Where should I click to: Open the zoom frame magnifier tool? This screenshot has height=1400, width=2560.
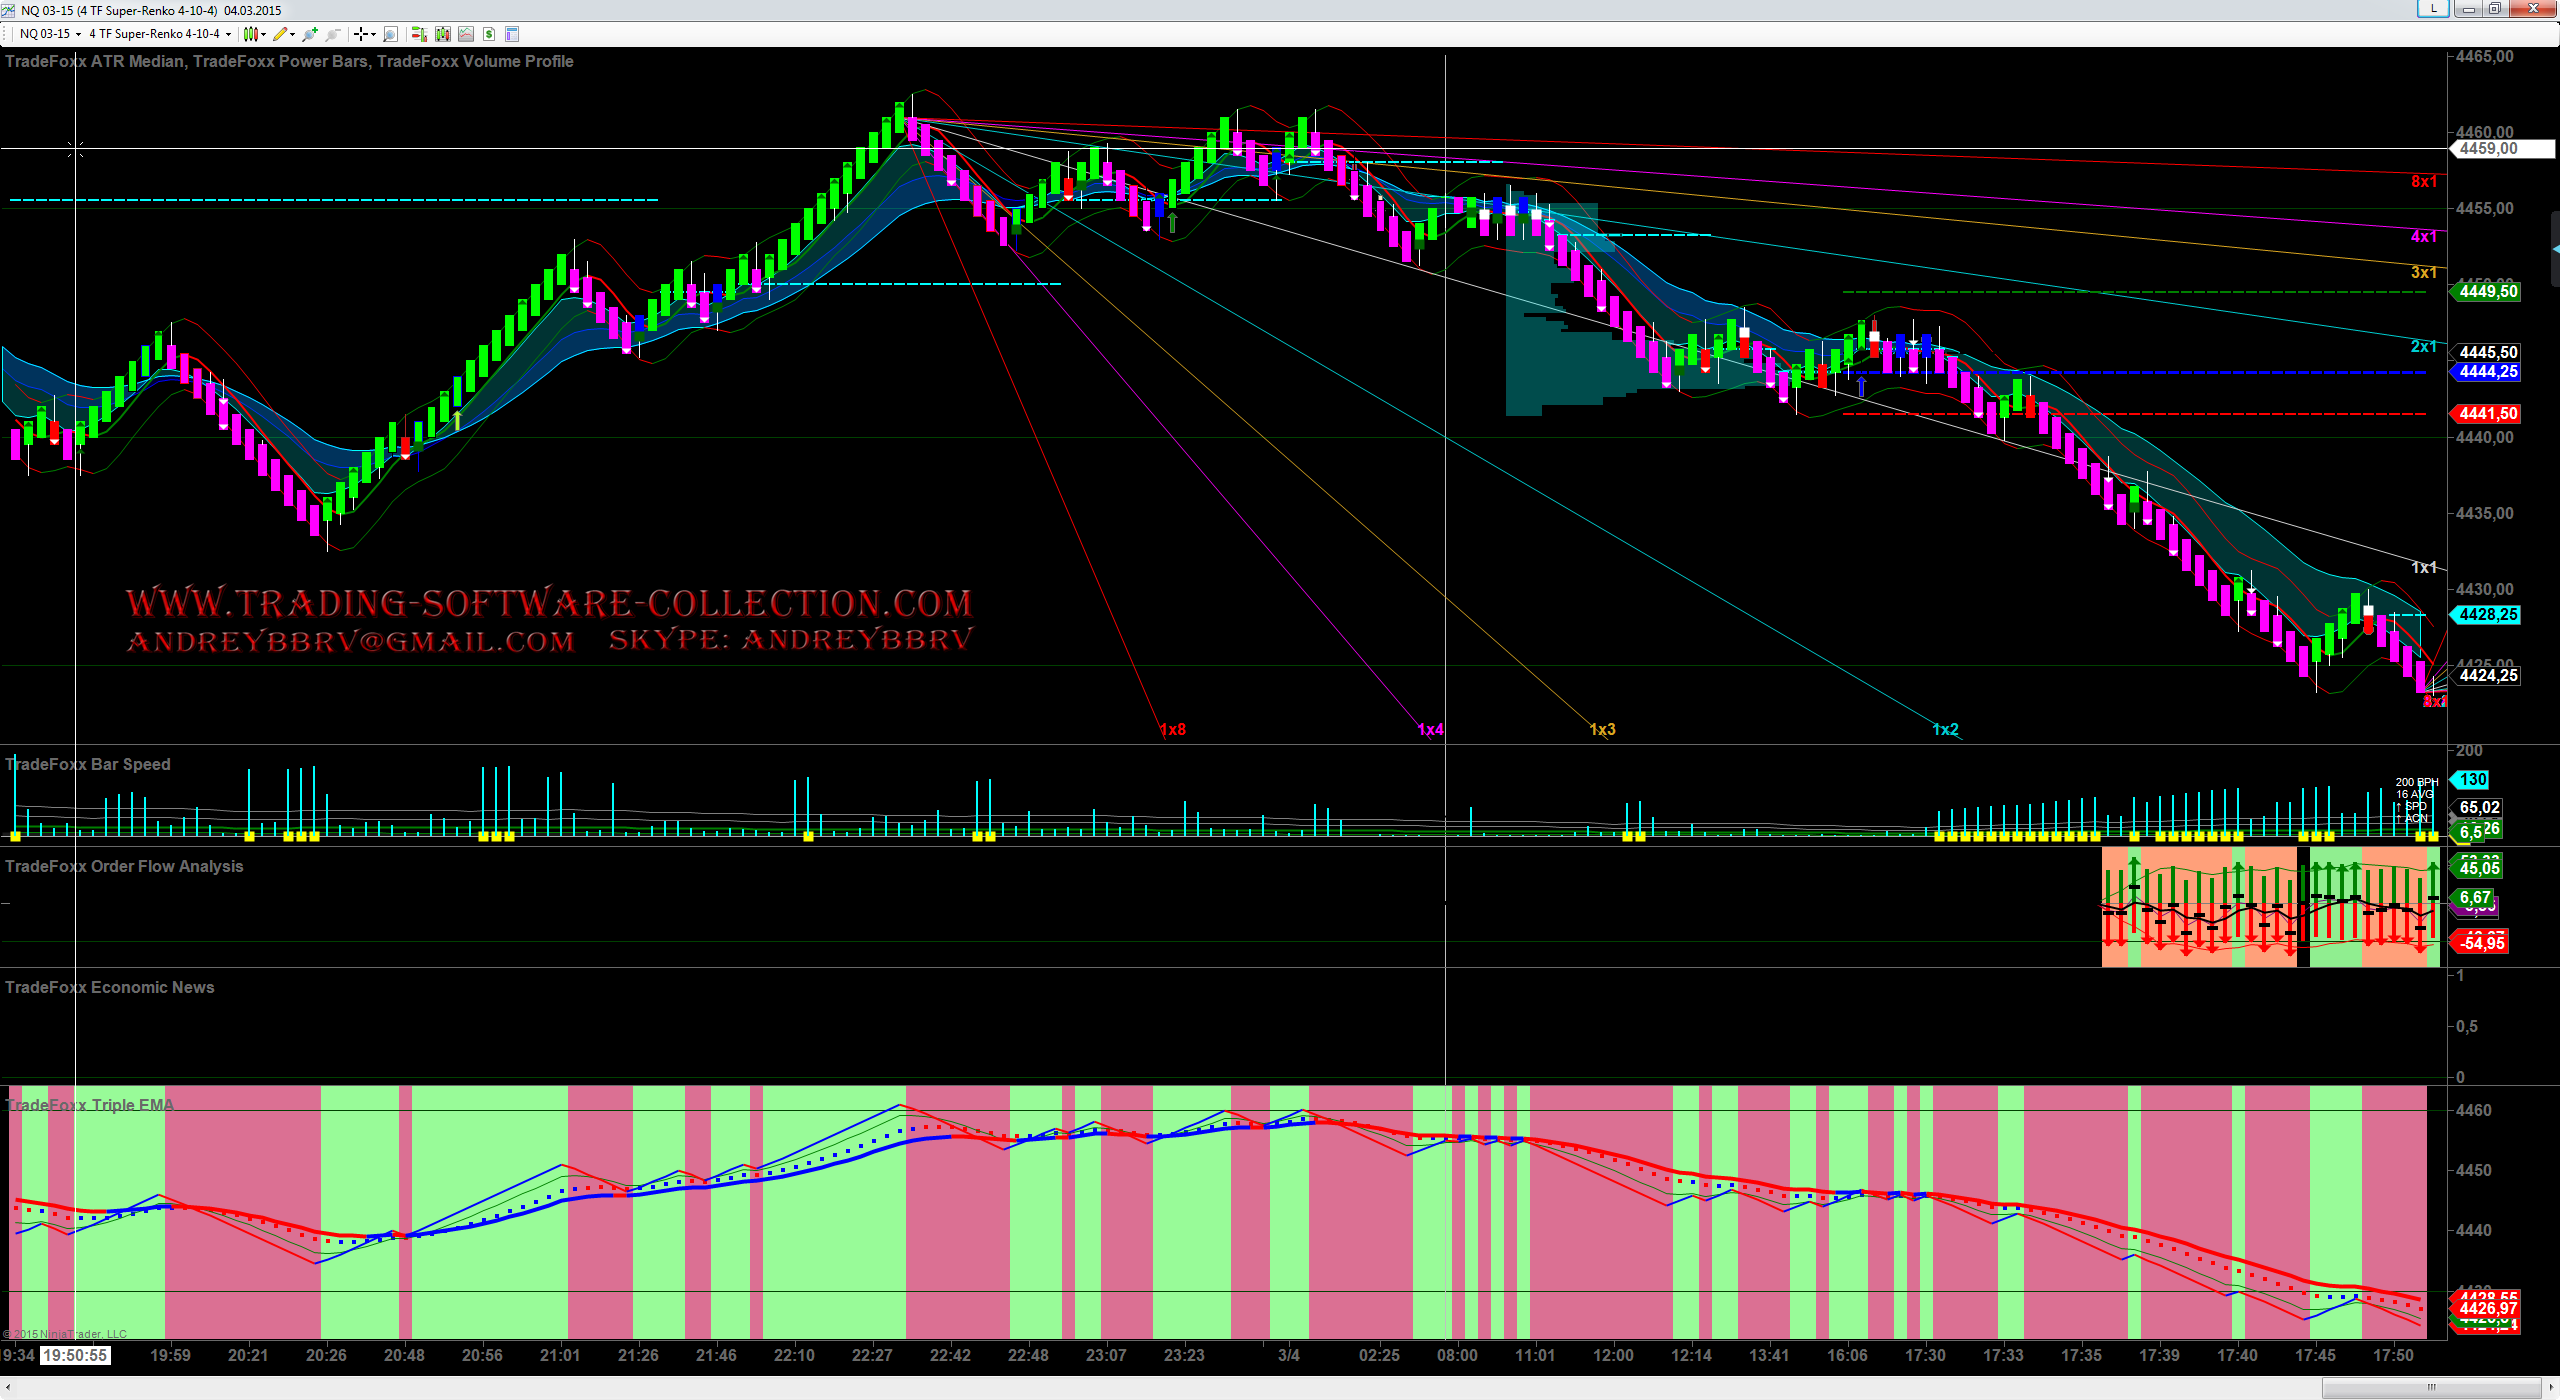pos(391,34)
